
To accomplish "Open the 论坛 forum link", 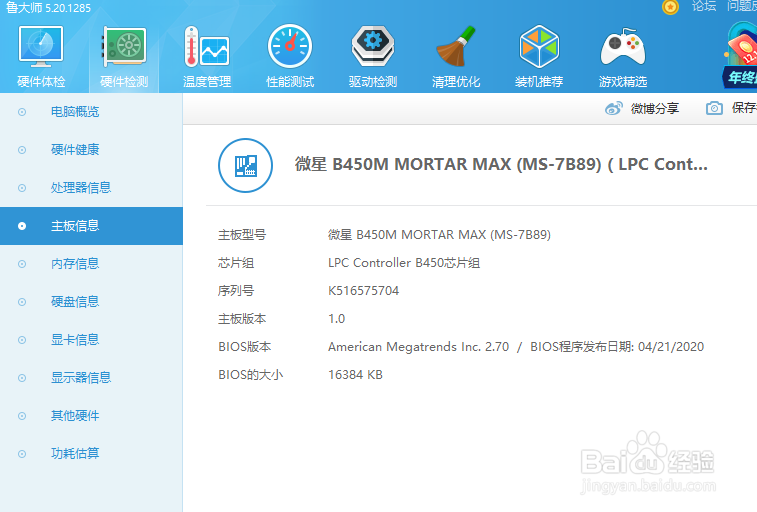I will (x=704, y=6).
